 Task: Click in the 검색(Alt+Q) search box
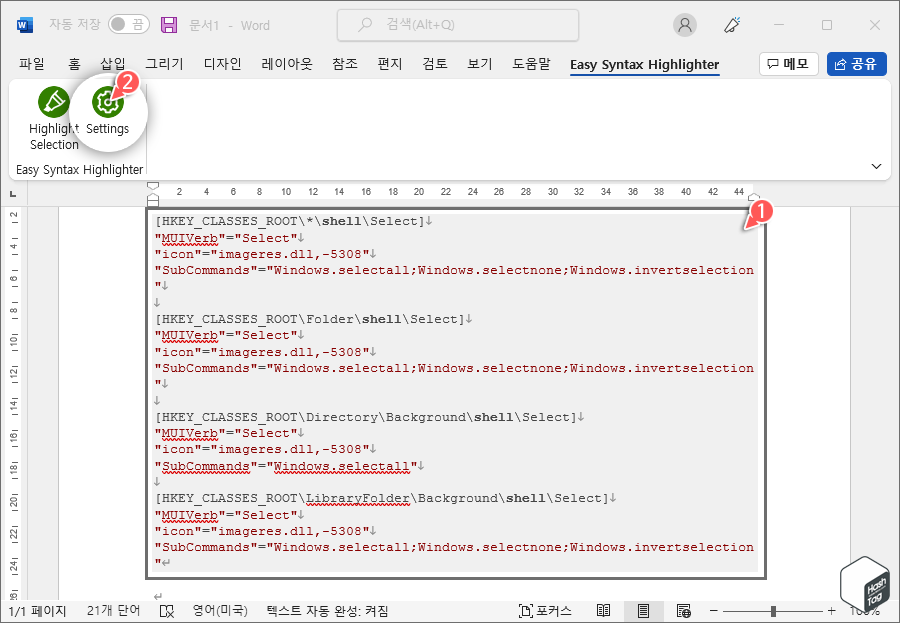457,25
